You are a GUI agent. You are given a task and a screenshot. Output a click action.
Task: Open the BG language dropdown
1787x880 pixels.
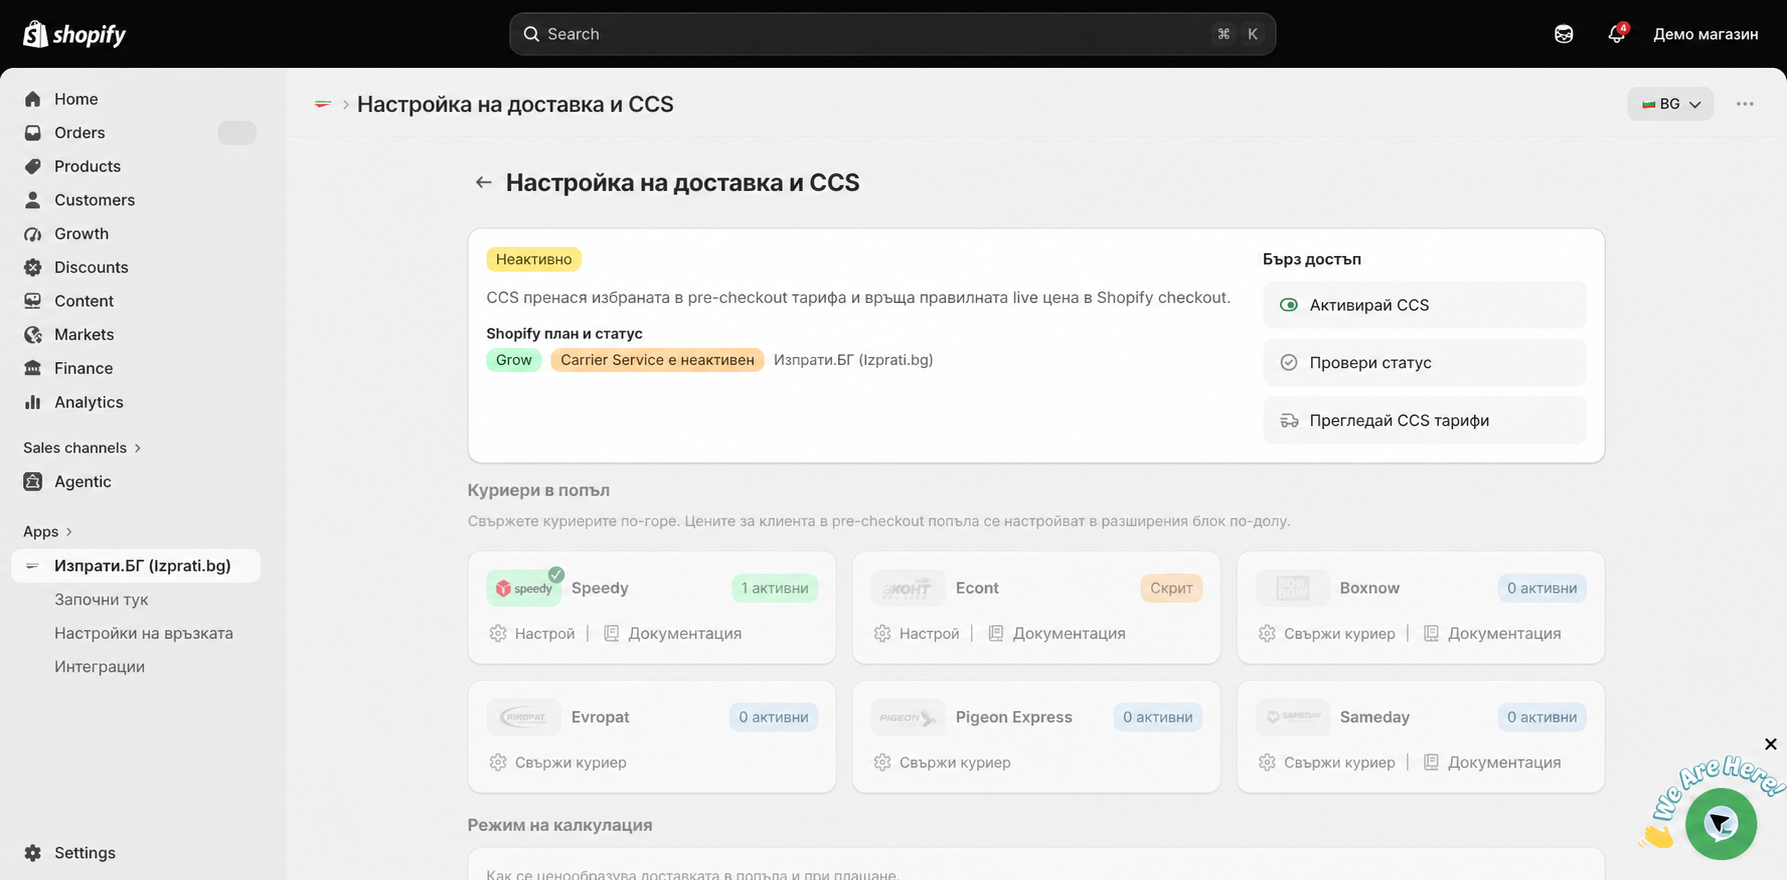pyautogui.click(x=1670, y=104)
